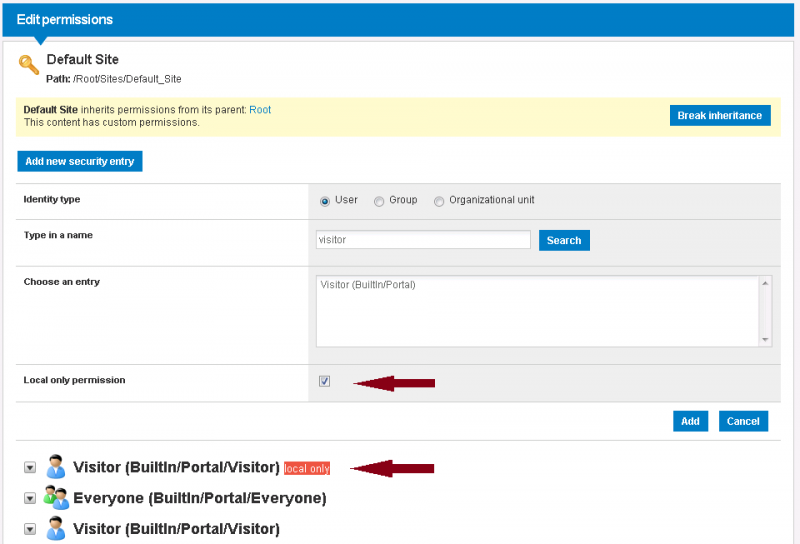
Task: Click the red local only badge
Action: [307, 468]
